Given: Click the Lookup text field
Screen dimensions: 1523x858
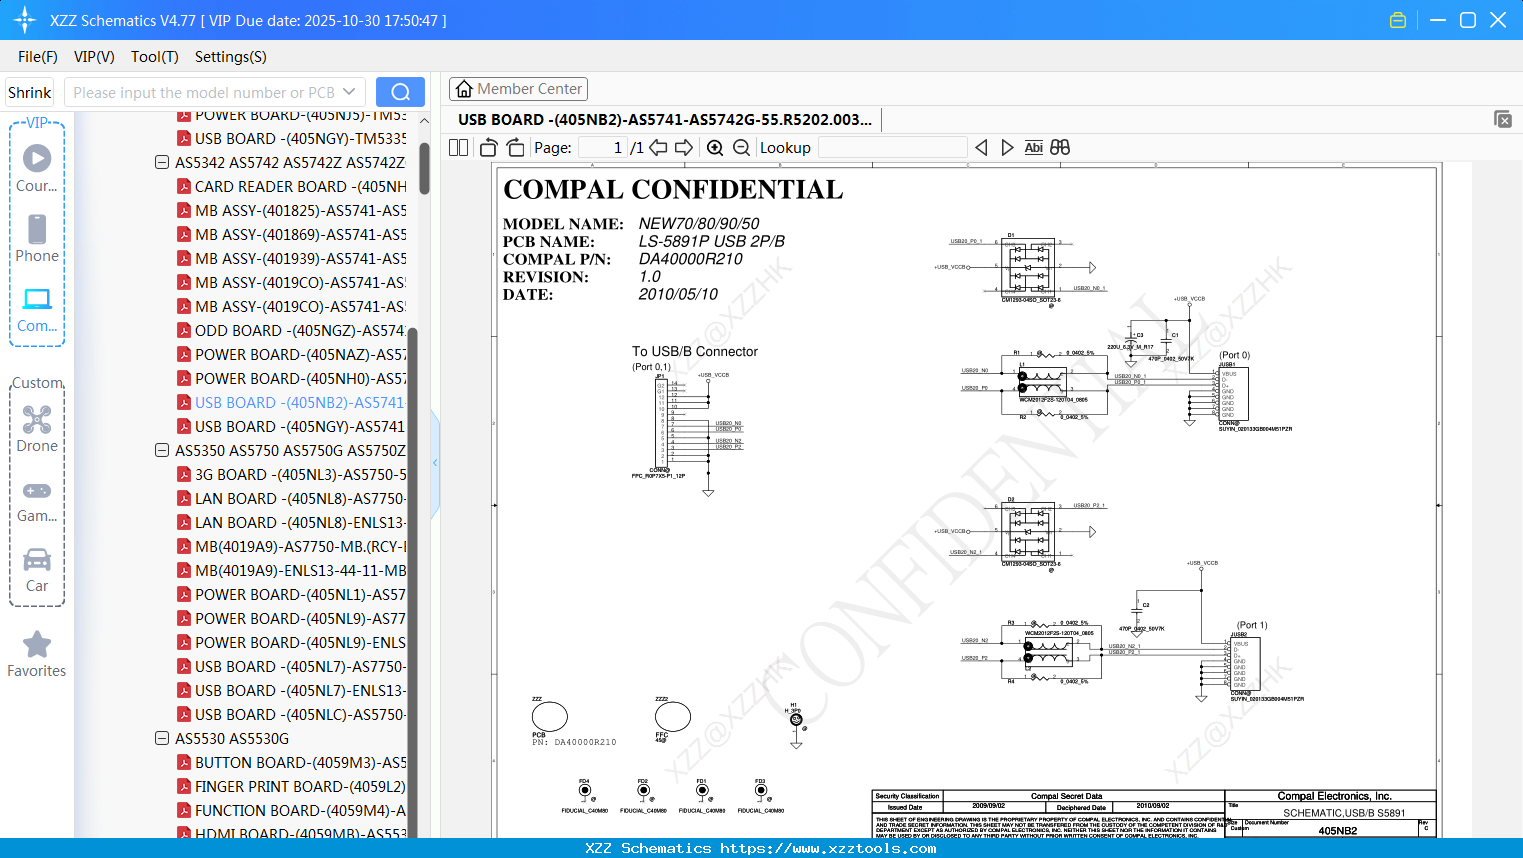Looking at the screenshot, I should pyautogui.click(x=892, y=147).
